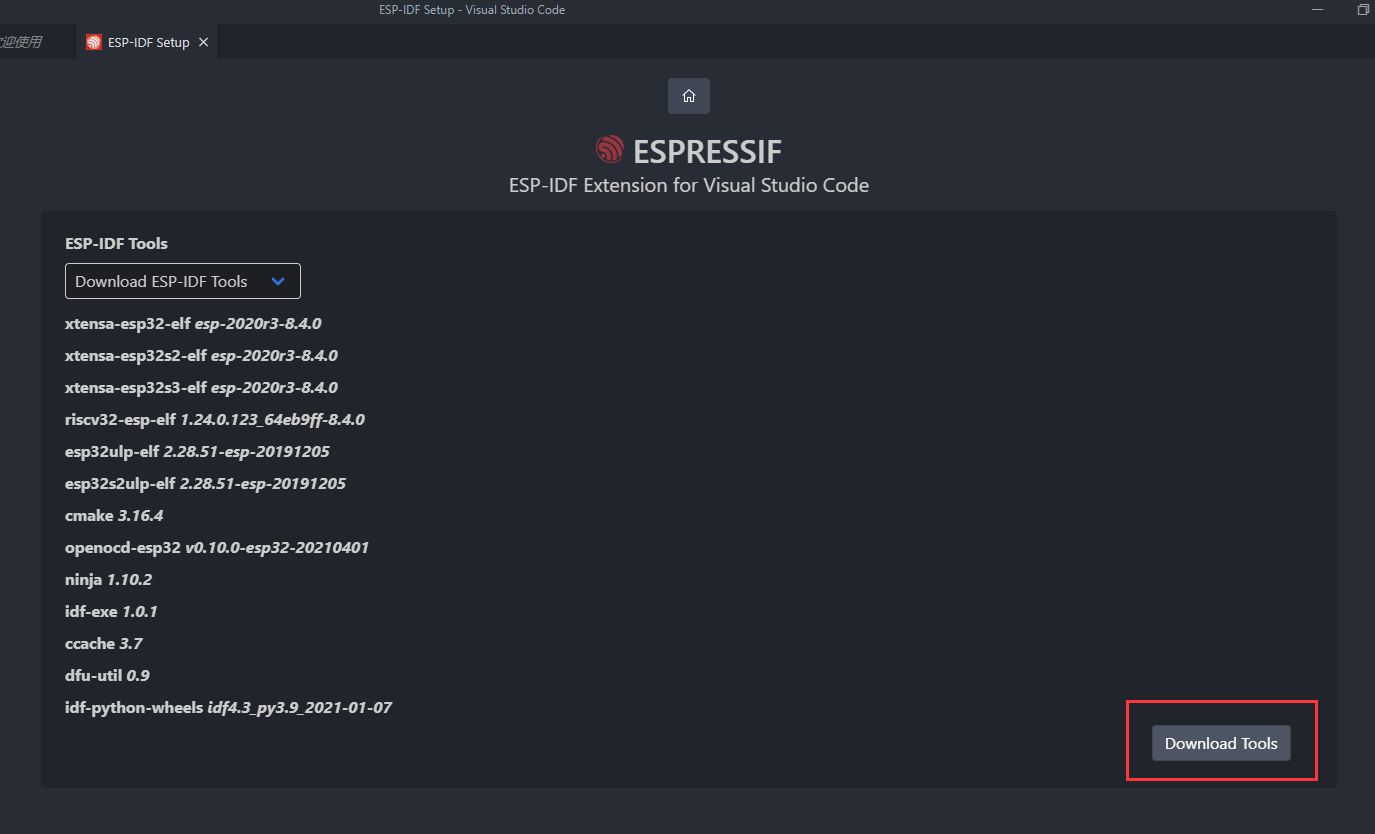Click the home icon button
The width and height of the screenshot is (1375, 834).
point(689,96)
